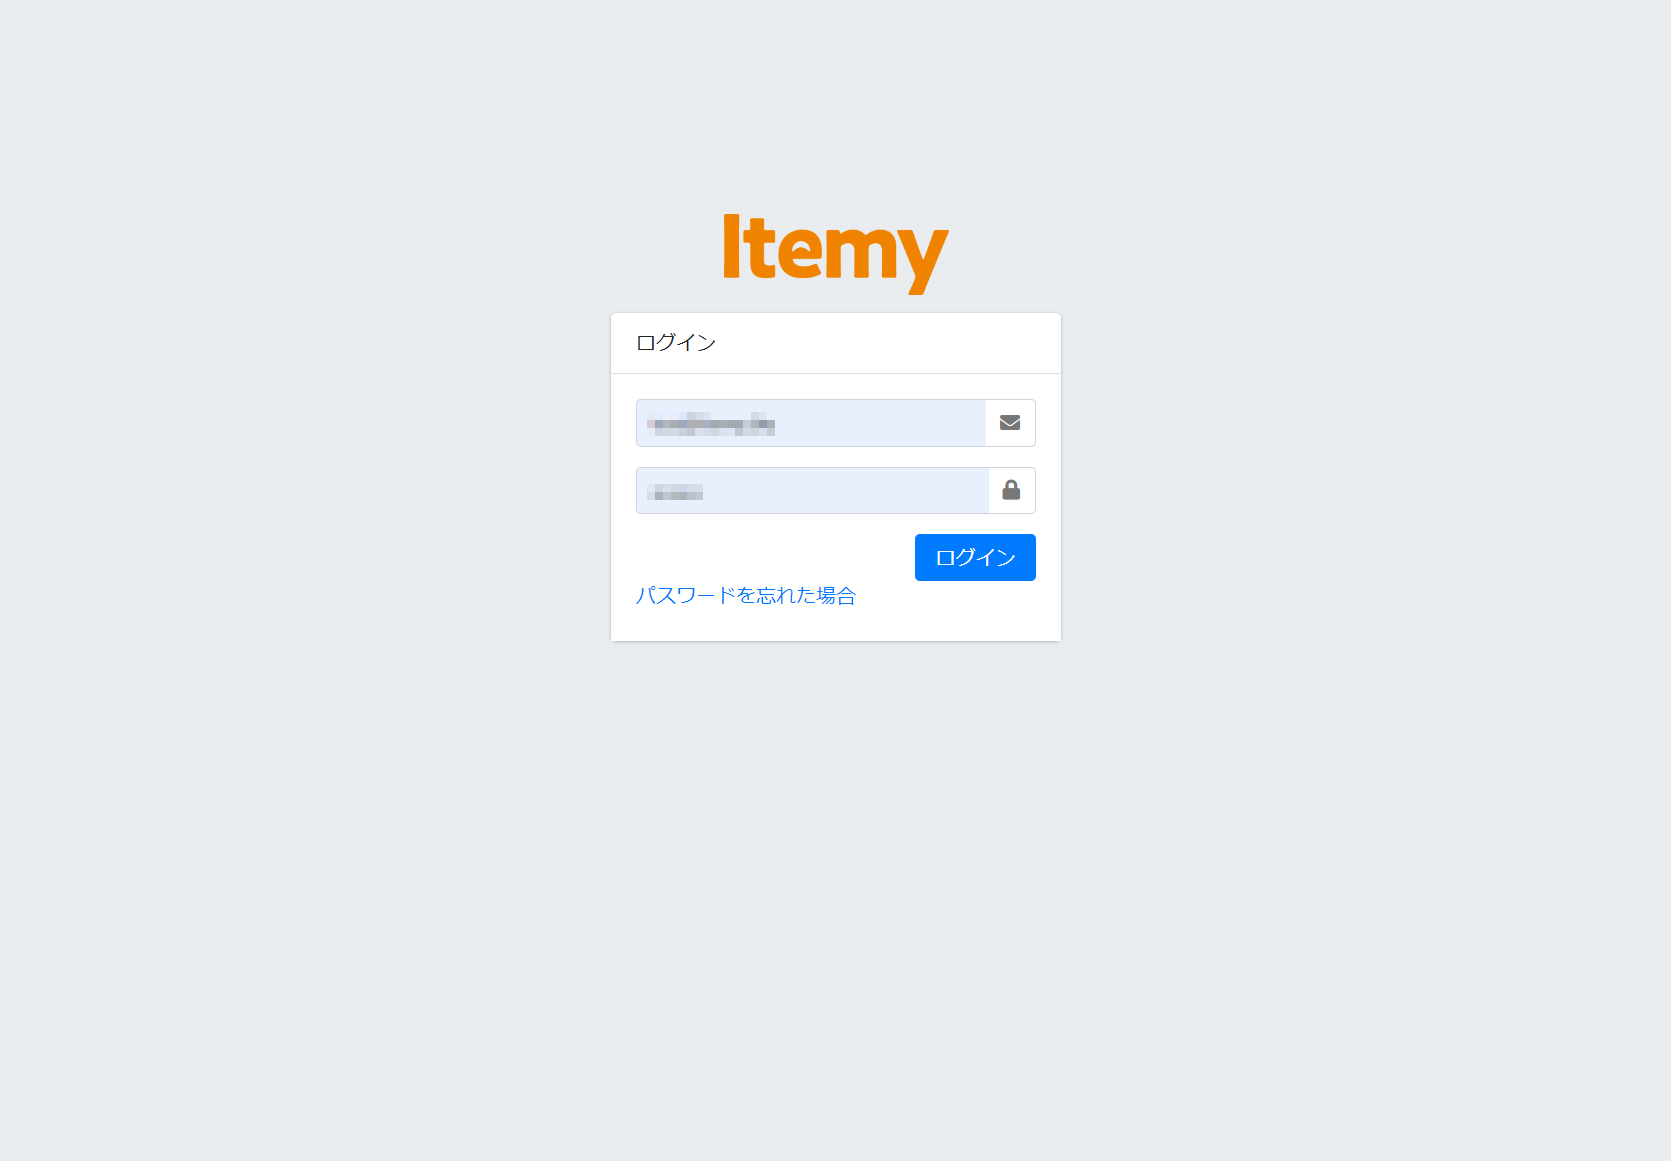This screenshot has height=1161, width=1671.
Task: Click the orange Itemy logo
Action: coord(835,253)
